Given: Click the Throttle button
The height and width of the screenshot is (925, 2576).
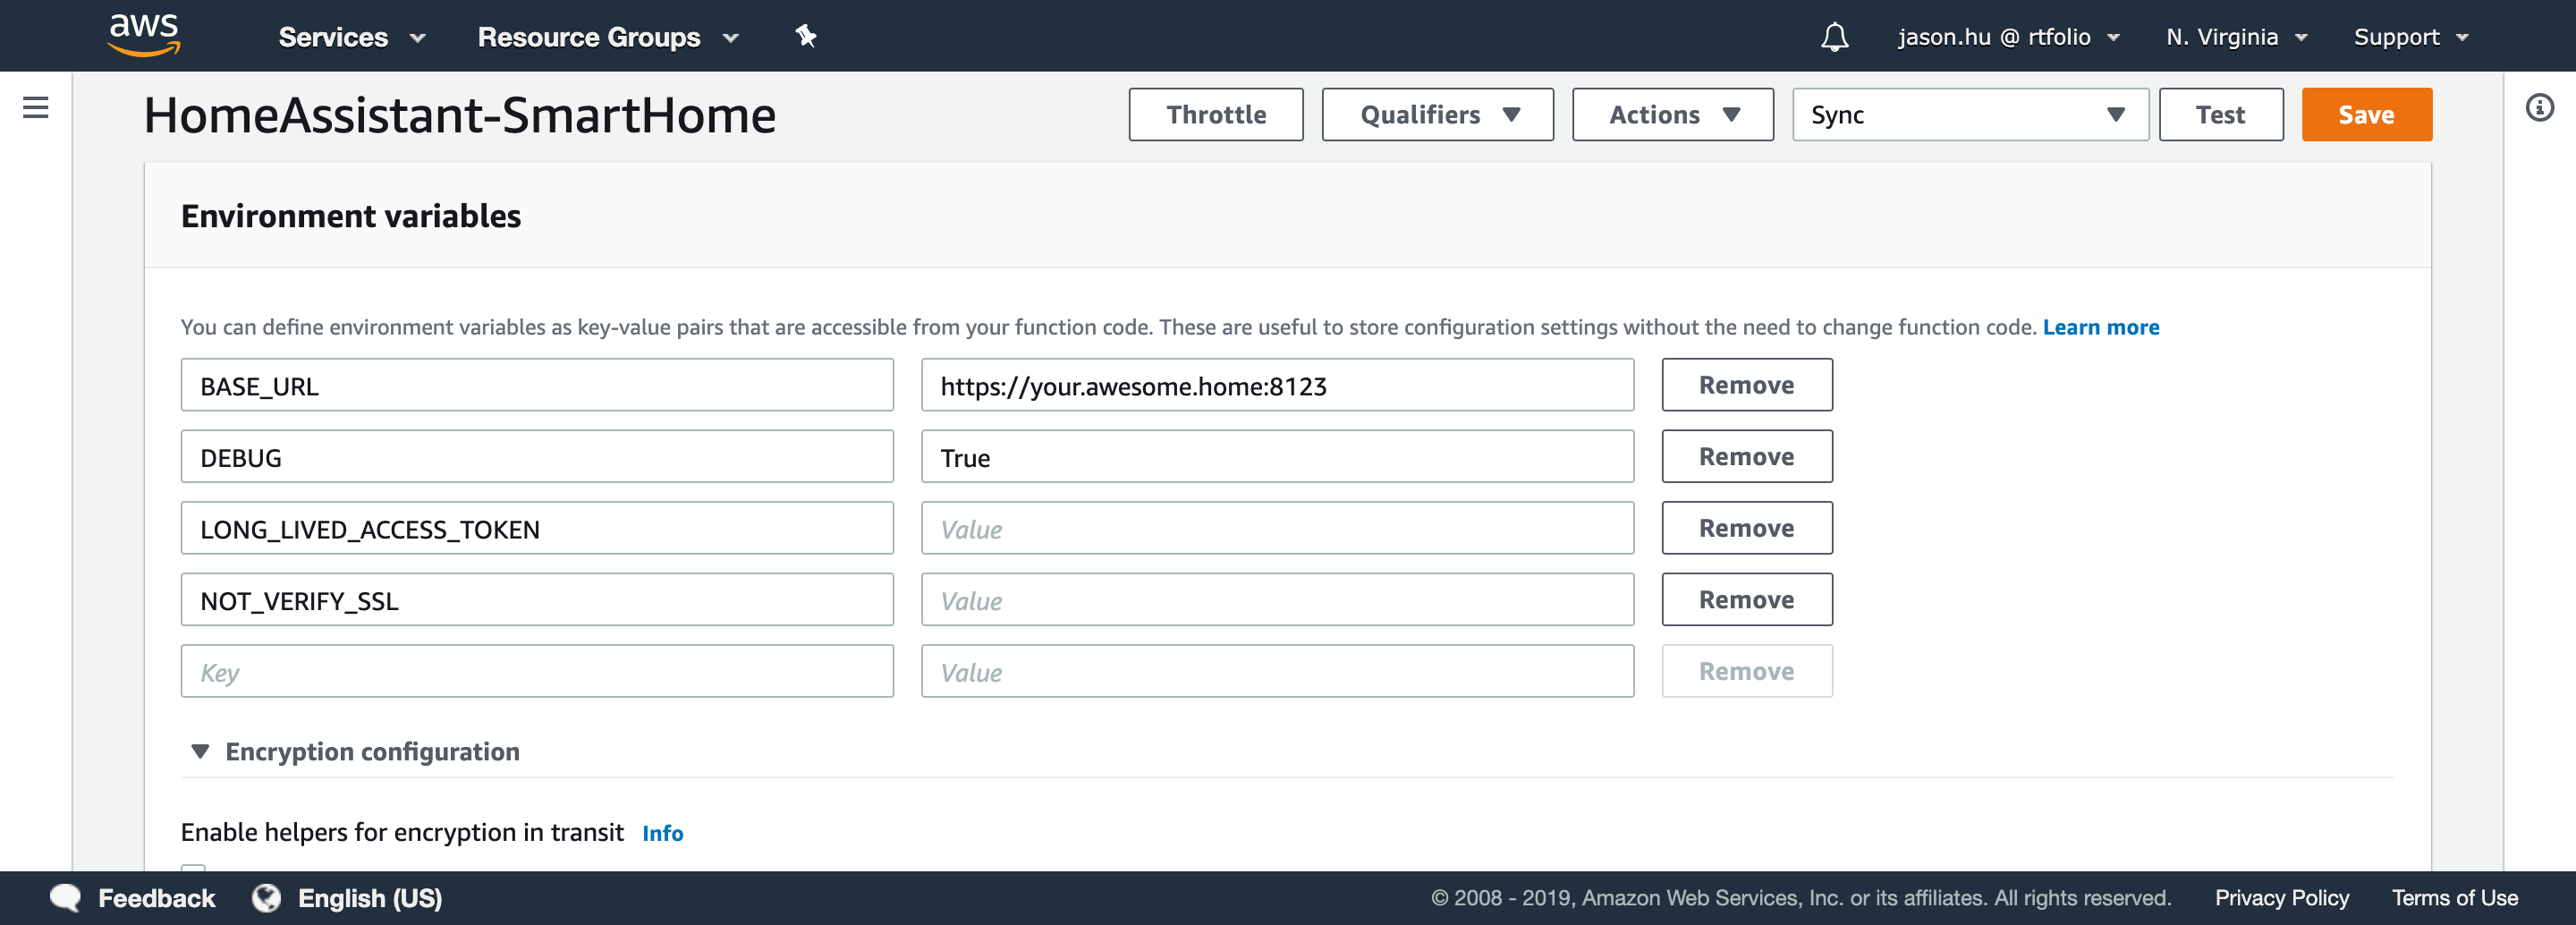Looking at the screenshot, I should 1215,114.
